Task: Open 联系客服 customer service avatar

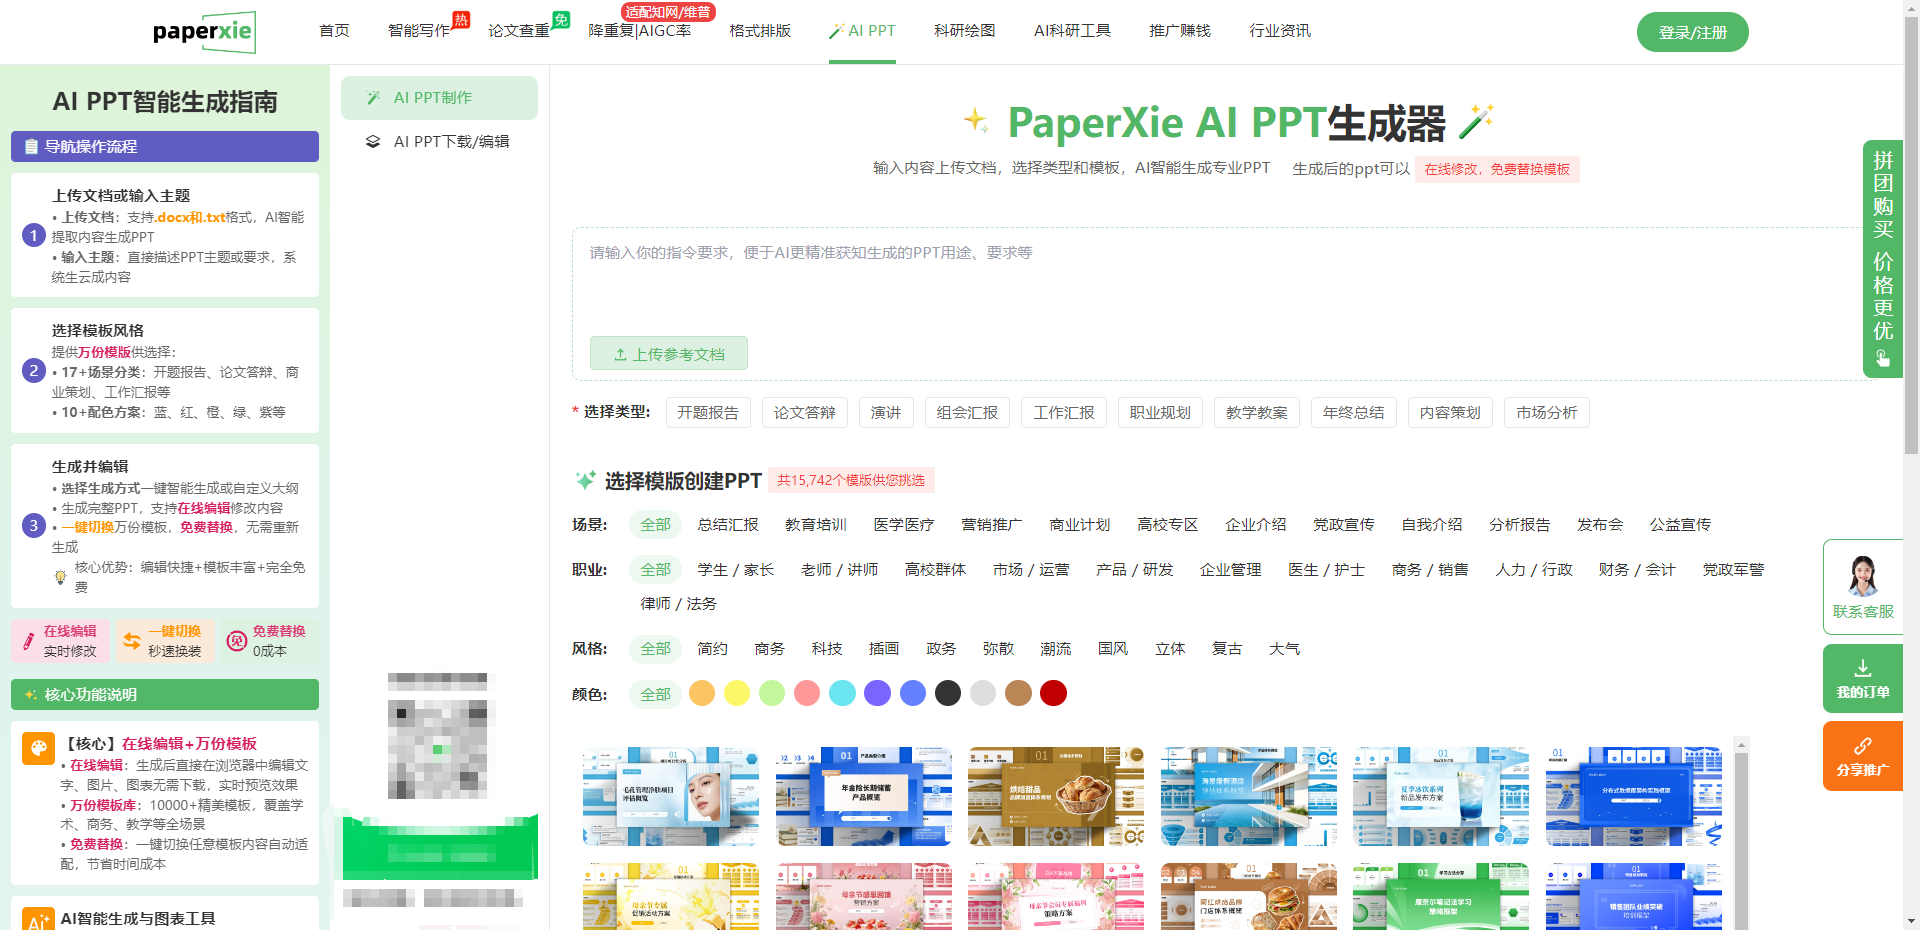Action: pyautogui.click(x=1862, y=576)
